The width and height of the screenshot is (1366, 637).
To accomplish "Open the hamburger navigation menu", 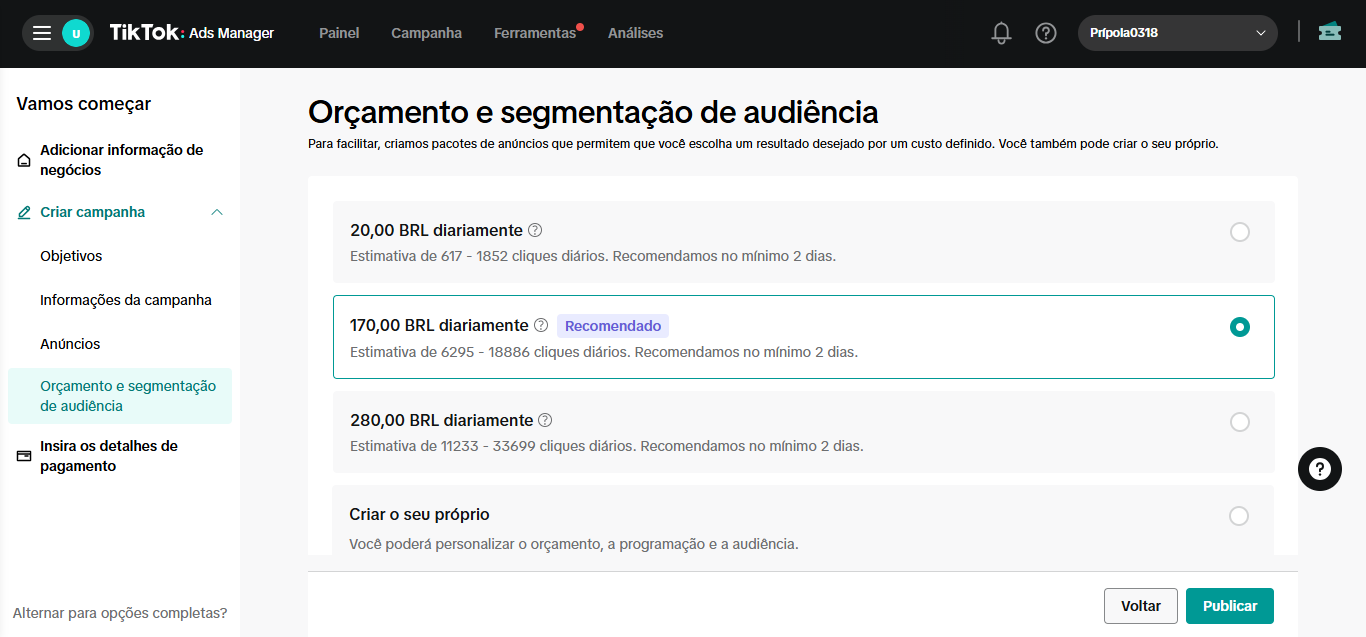I will (x=41, y=32).
